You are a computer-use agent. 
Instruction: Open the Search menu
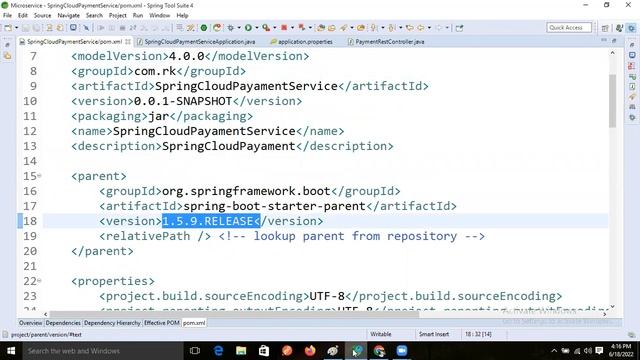coord(94,15)
